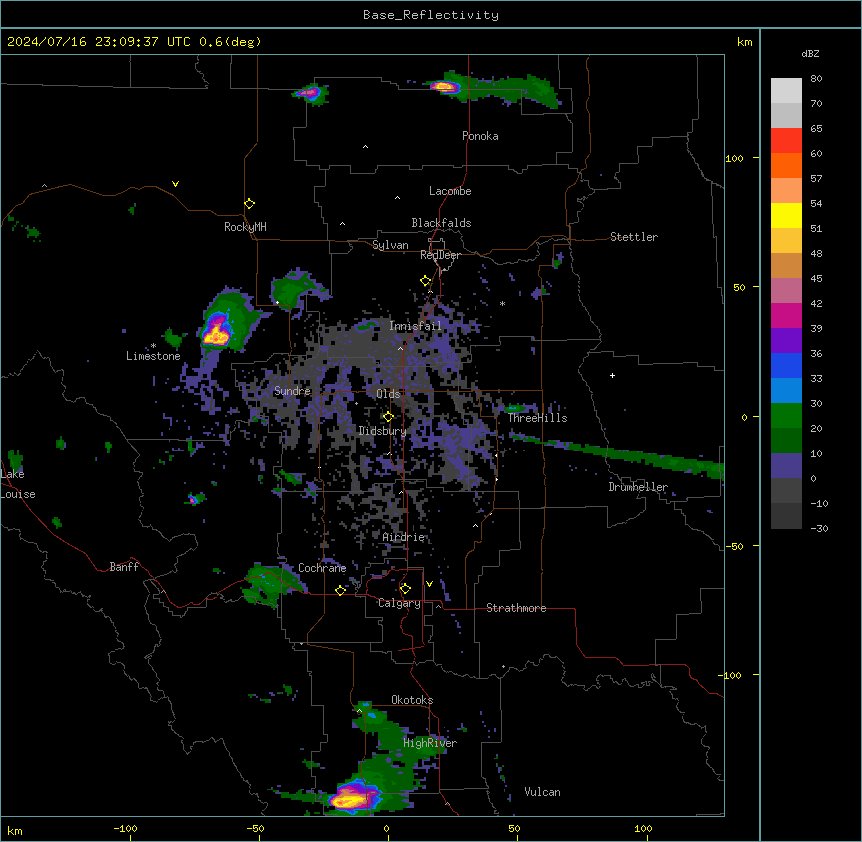
Task: Select the Sundre label
Action: point(292,391)
